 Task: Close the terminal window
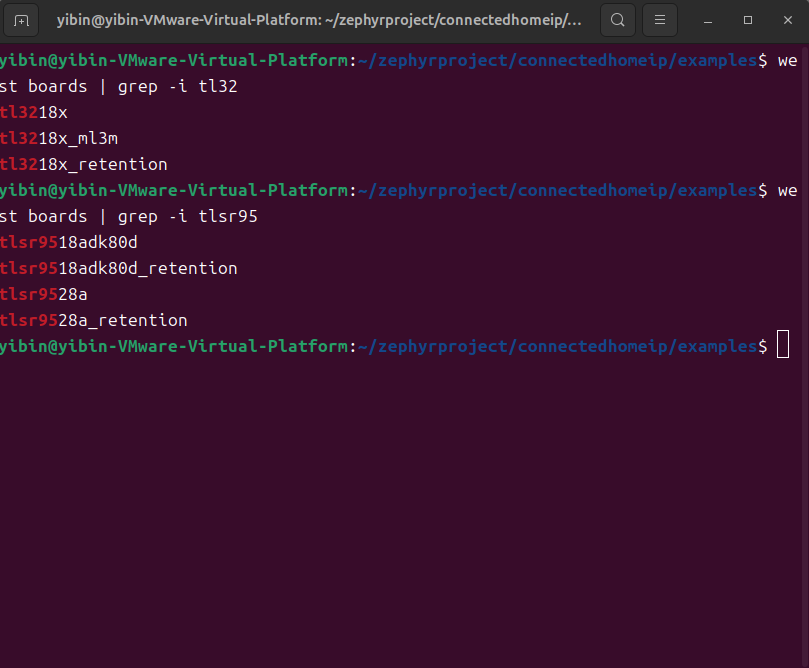tap(787, 20)
